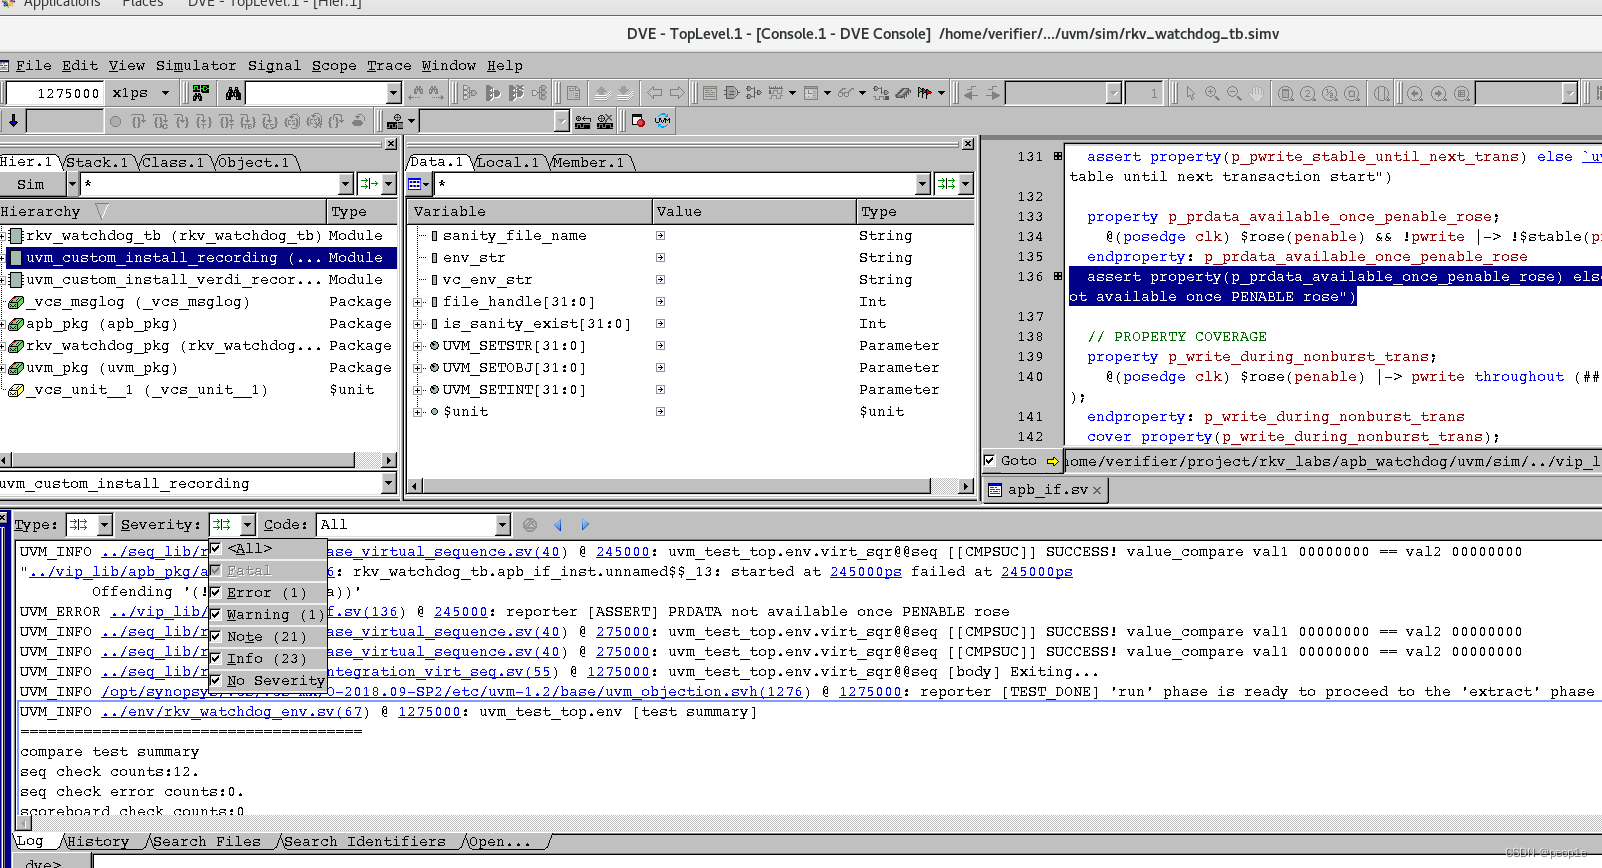Viewport: 1602px width, 868px height.
Task: Click the blue down arrow toolbar icon
Action: pyautogui.click(x=13, y=121)
